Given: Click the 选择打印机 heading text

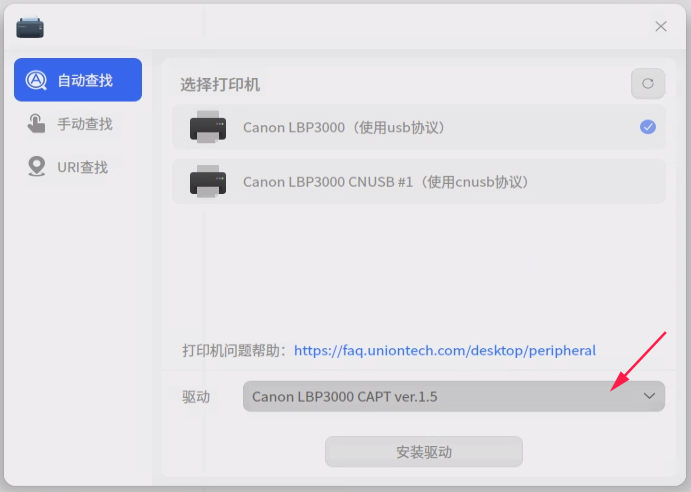Looking at the screenshot, I should [220, 84].
